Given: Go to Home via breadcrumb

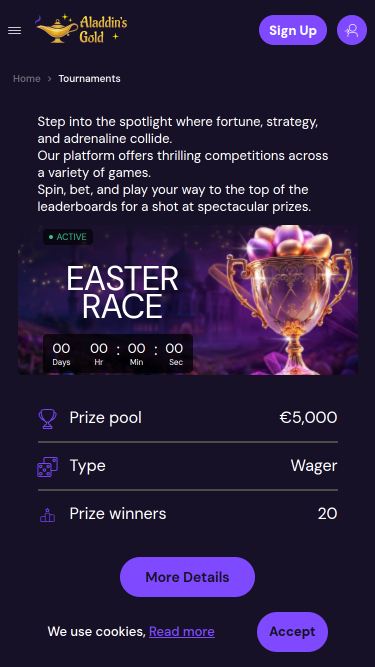Looking at the screenshot, I should coord(27,79).
